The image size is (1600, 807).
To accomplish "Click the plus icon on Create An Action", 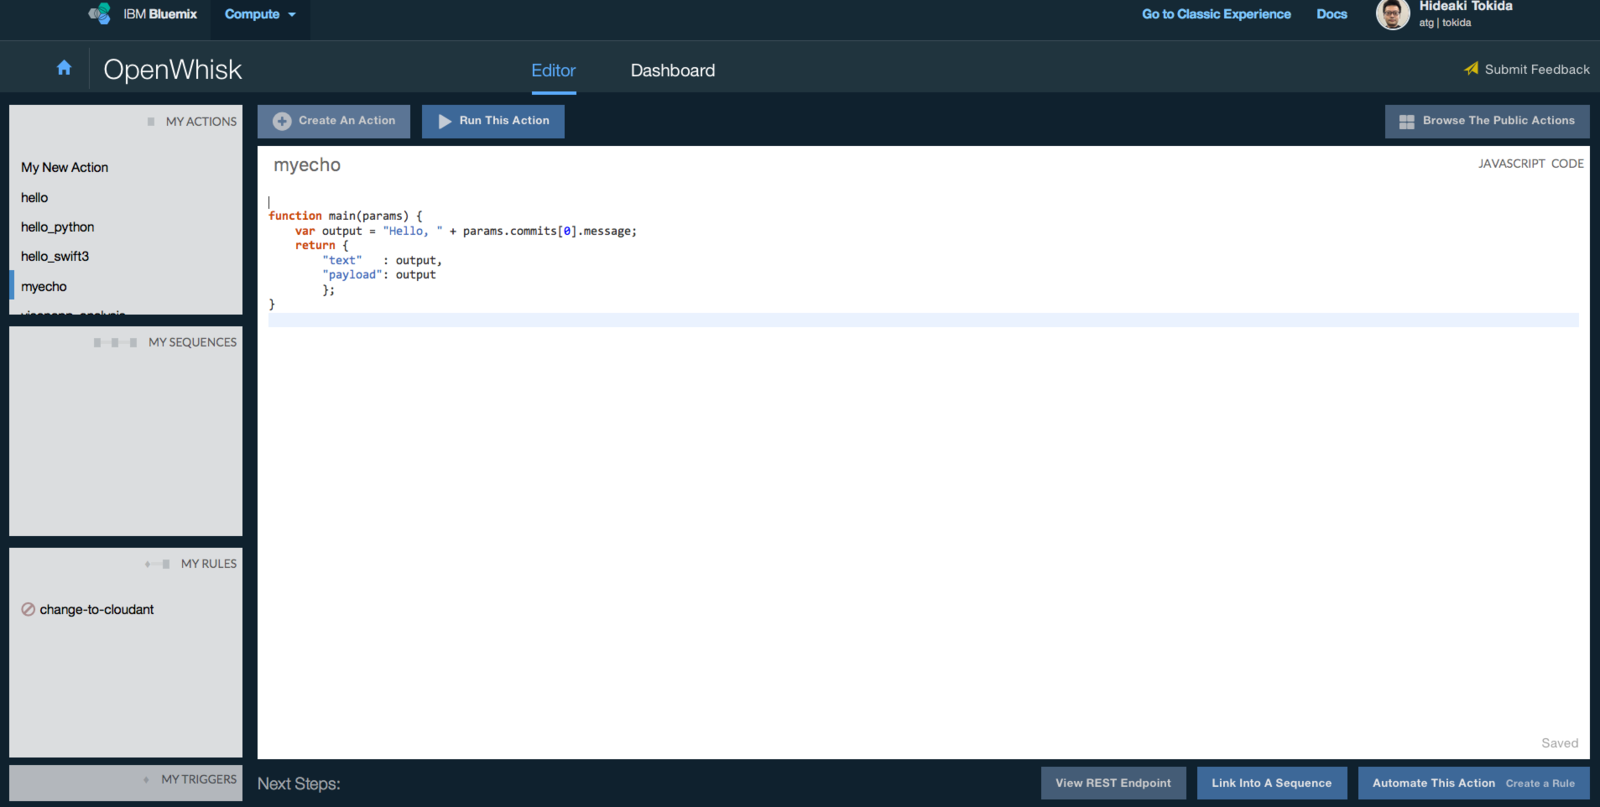I will 282,121.
